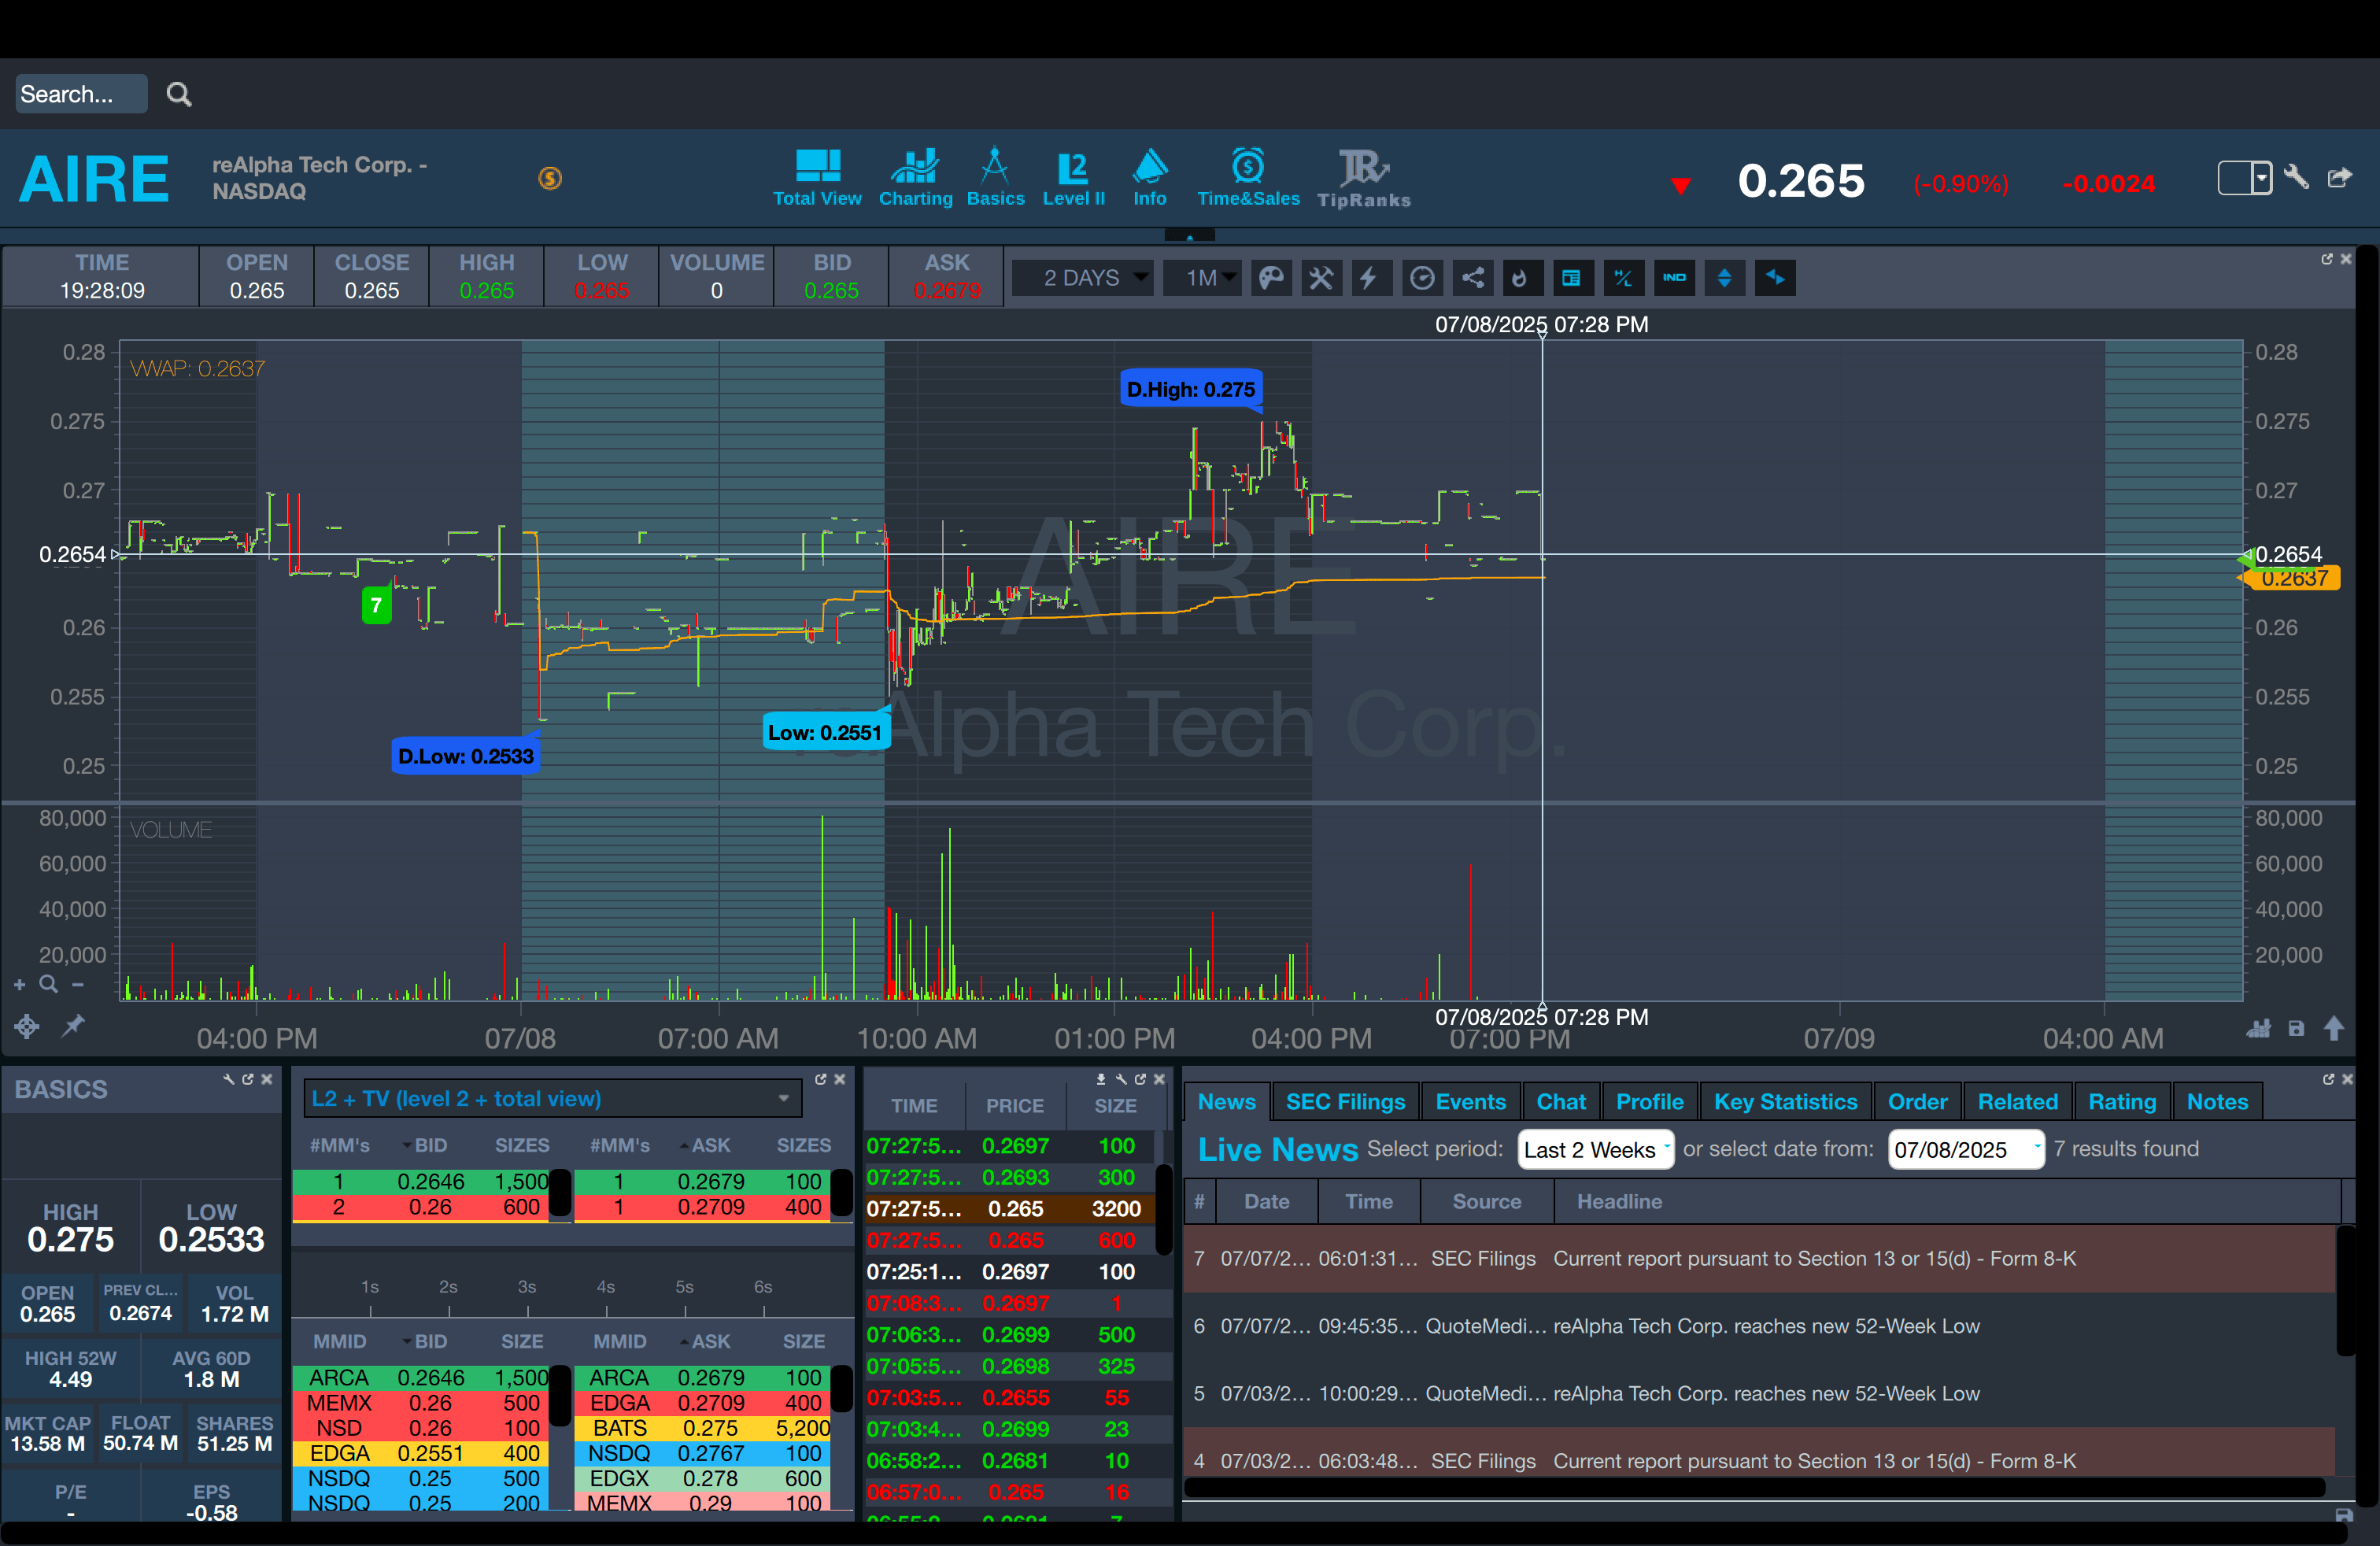This screenshot has width=2380, height=1546.
Task: Collapse the header panel with the small arrow
Action: tap(1190, 236)
